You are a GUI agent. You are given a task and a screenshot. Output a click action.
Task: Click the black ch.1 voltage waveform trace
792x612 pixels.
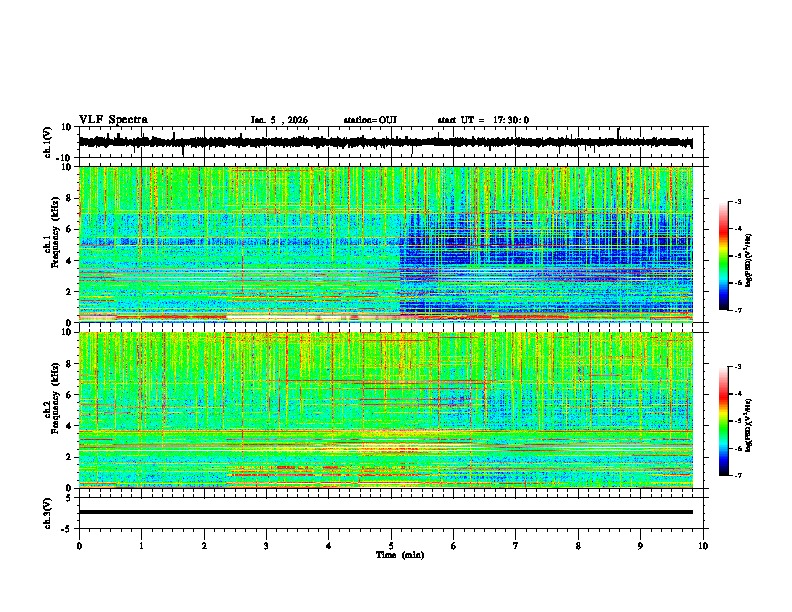point(385,142)
